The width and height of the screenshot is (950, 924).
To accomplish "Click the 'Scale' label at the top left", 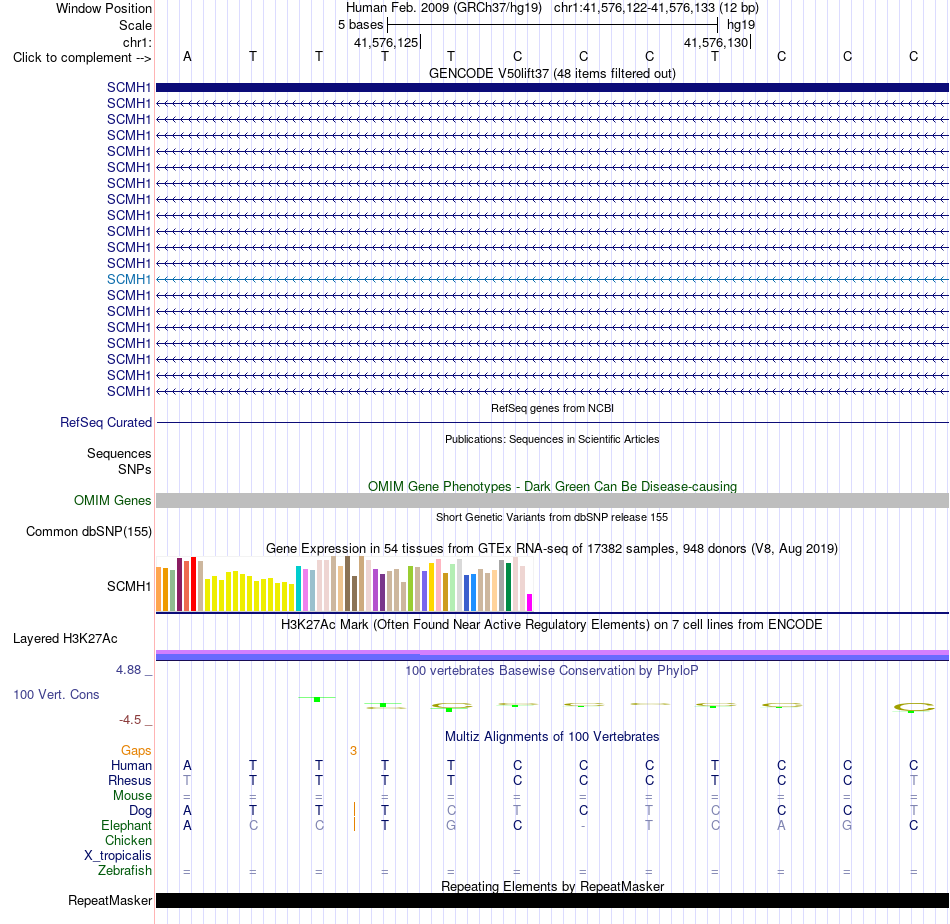I will tap(135, 25).
